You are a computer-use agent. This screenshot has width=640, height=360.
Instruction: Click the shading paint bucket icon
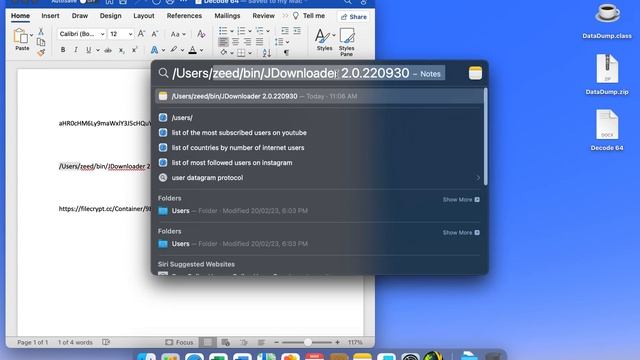point(224,53)
